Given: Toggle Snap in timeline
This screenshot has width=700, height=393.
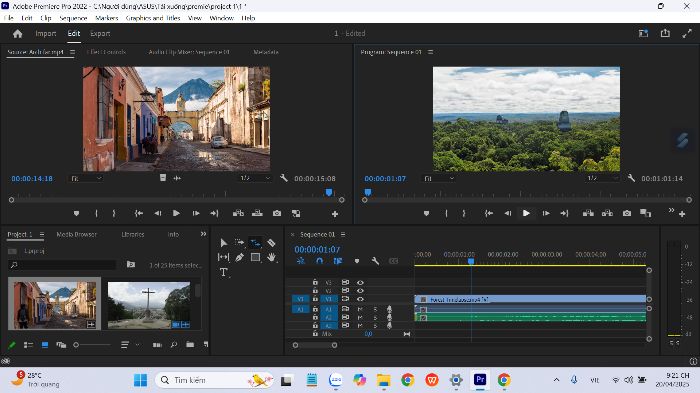Looking at the screenshot, I should coord(319,261).
